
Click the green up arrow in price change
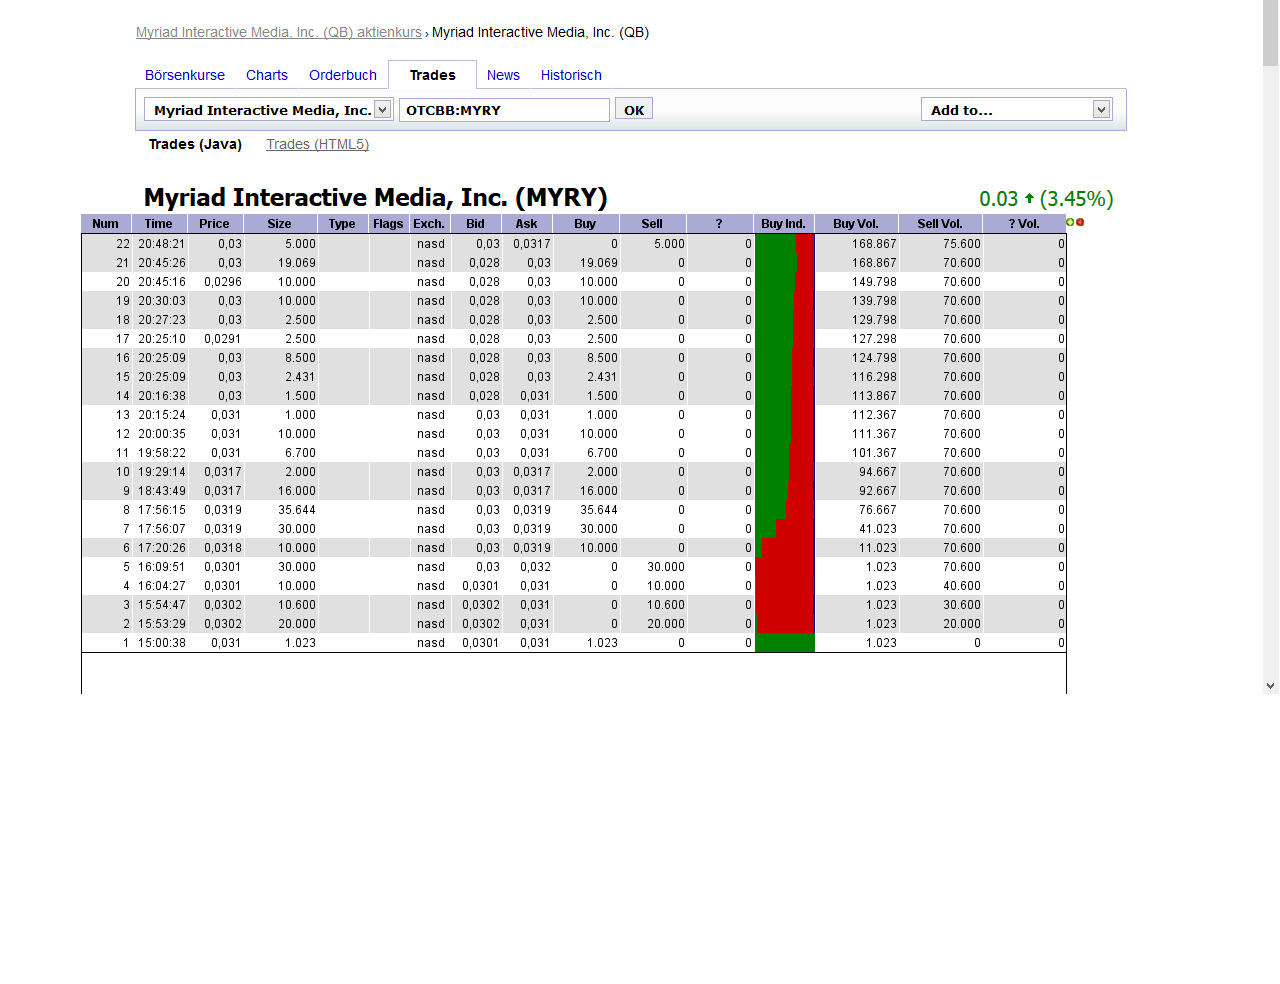click(x=1029, y=198)
